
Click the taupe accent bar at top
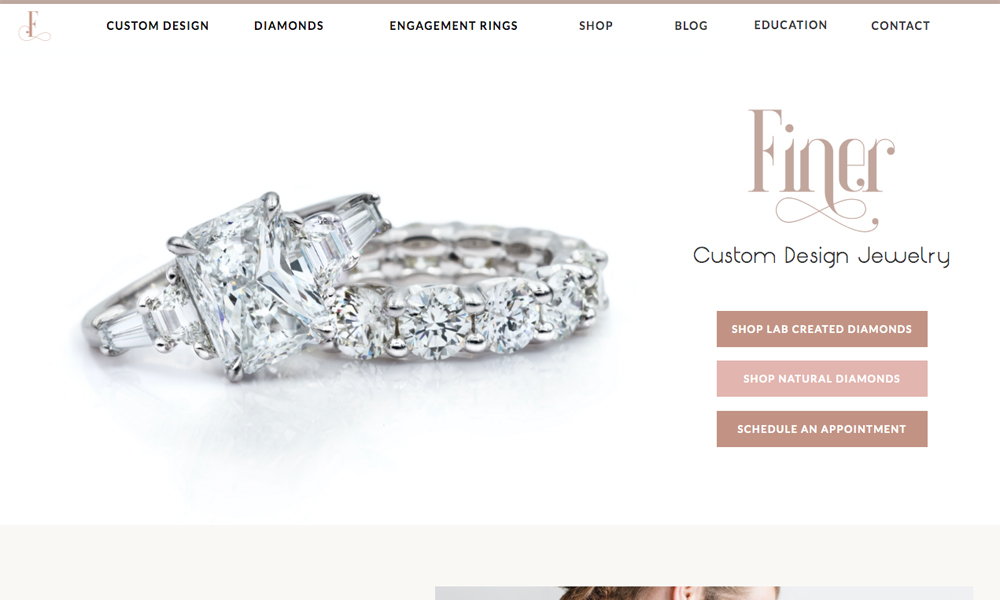click(x=500, y=2)
